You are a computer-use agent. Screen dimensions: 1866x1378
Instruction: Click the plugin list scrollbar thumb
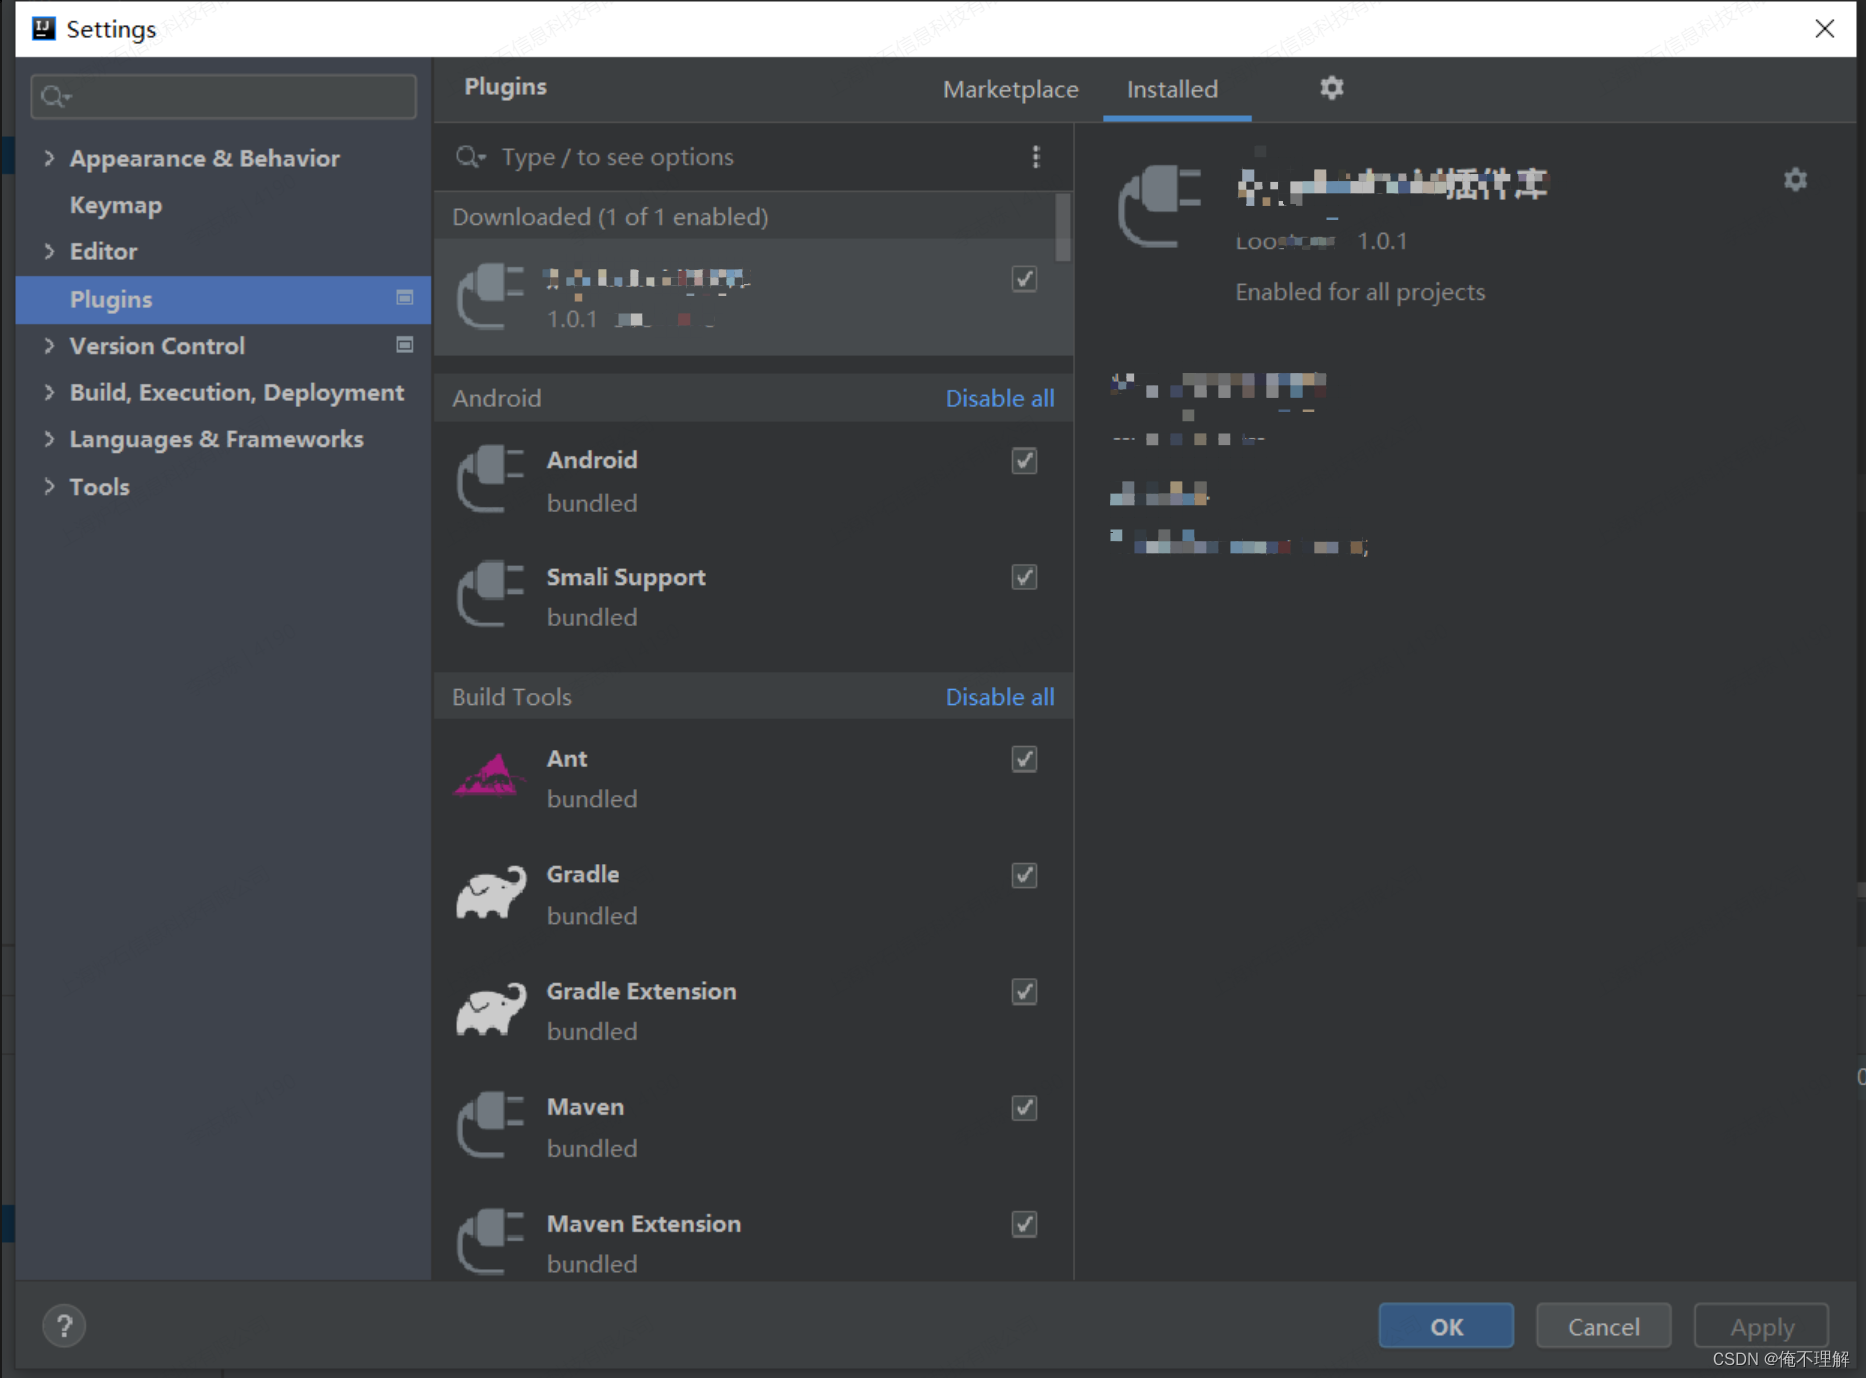(1063, 226)
